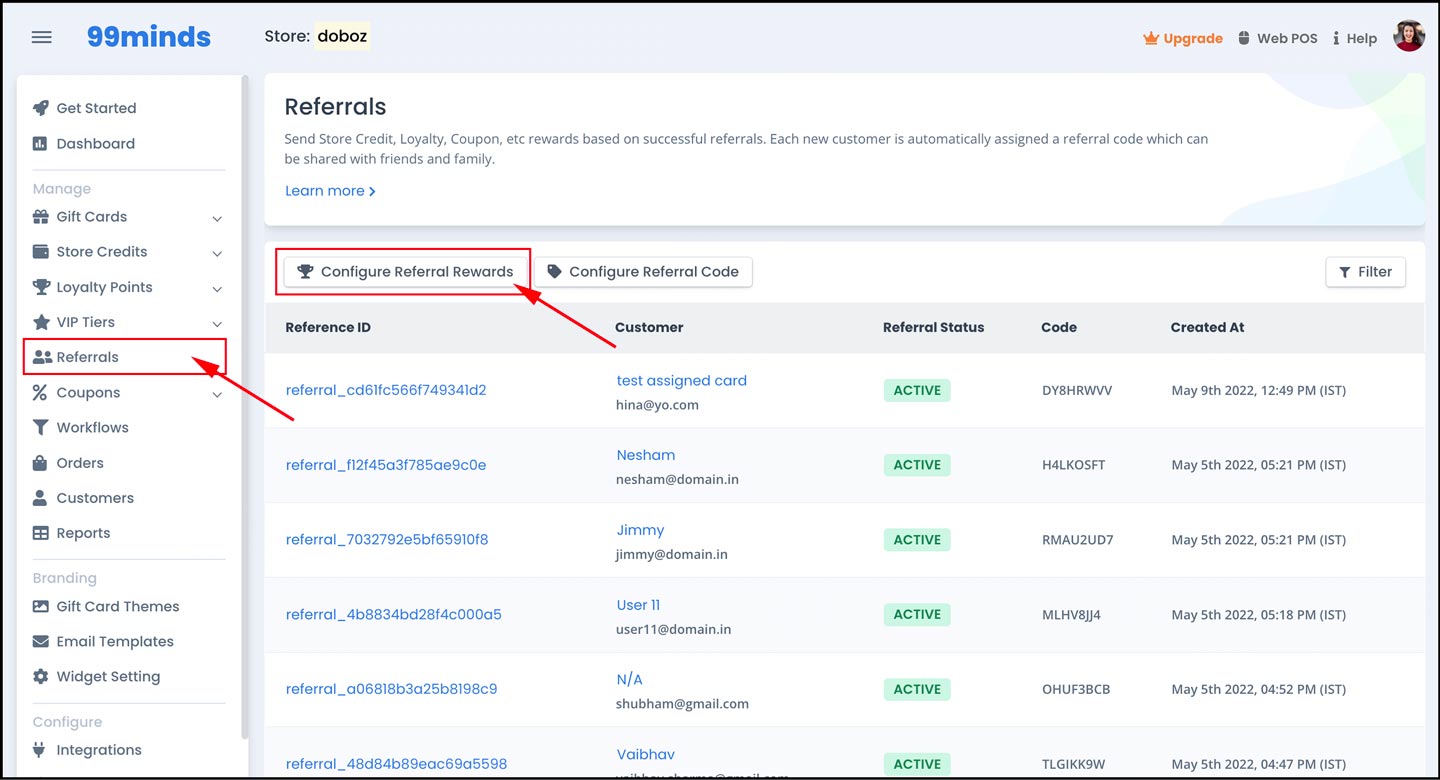Screen dimensions: 1440x780
Task: Expand the Coupons submenu chevron
Action: [x=217, y=394]
